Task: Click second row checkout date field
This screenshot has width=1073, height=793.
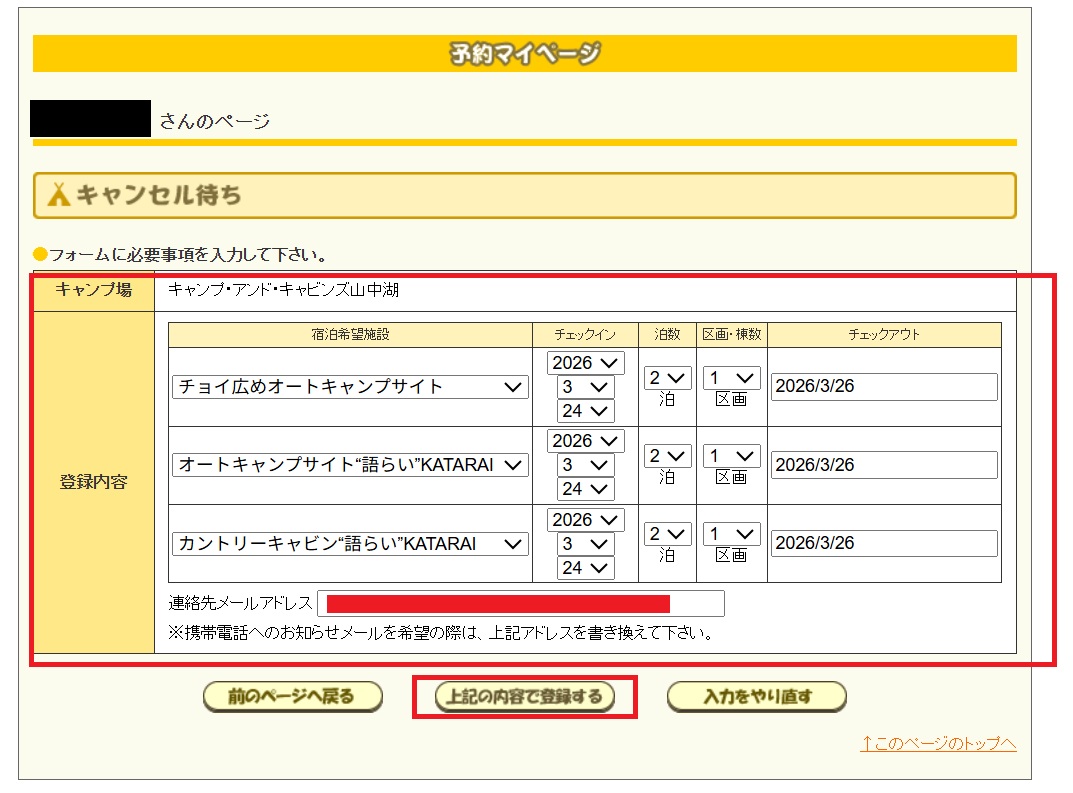Action: coord(883,465)
